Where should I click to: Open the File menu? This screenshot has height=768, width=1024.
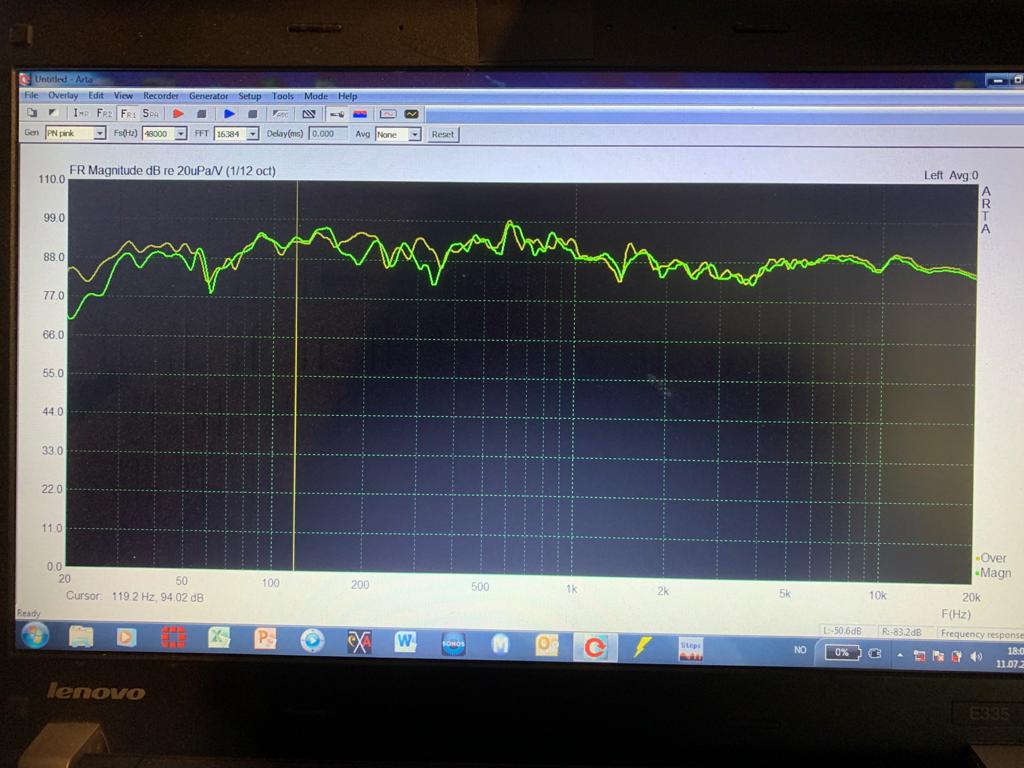point(31,95)
